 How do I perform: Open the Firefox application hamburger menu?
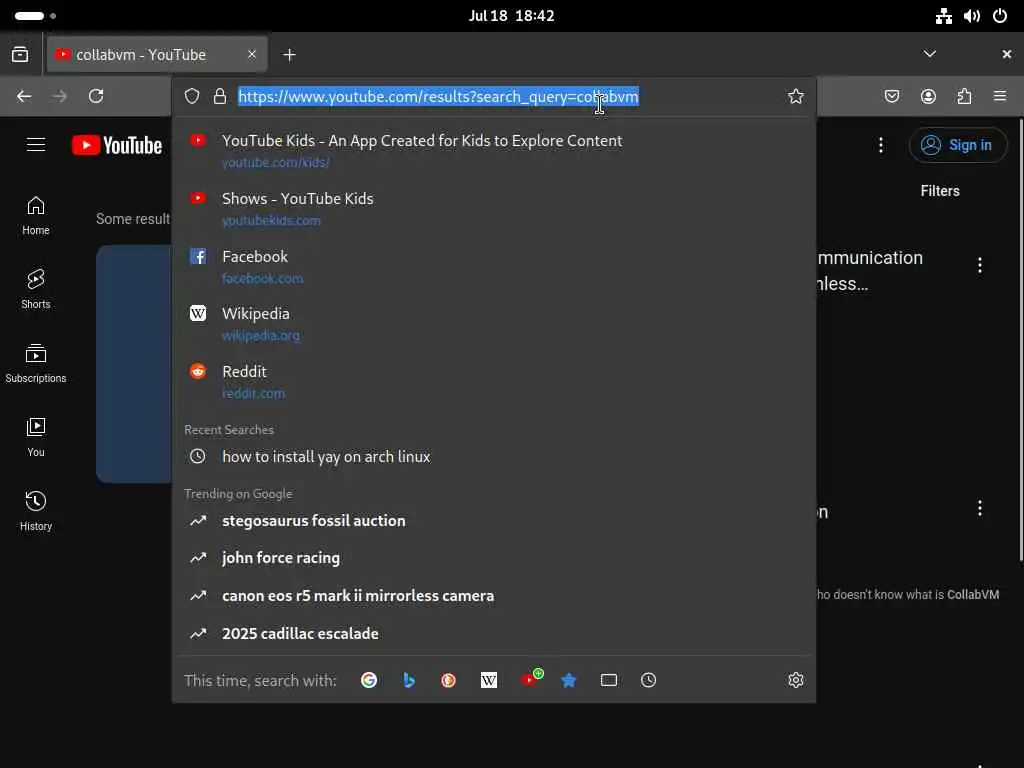tap(1000, 96)
